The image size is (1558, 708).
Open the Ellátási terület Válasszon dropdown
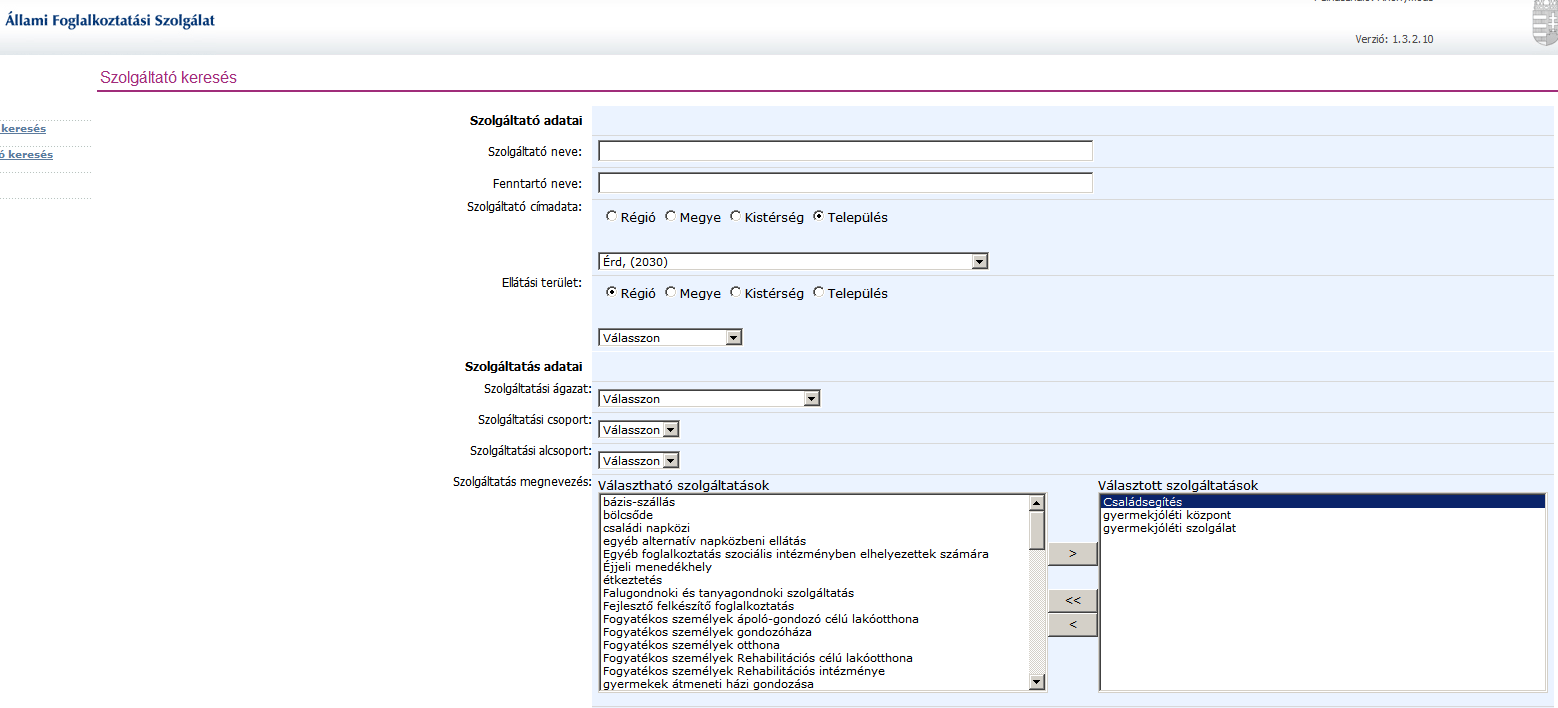click(x=670, y=337)
